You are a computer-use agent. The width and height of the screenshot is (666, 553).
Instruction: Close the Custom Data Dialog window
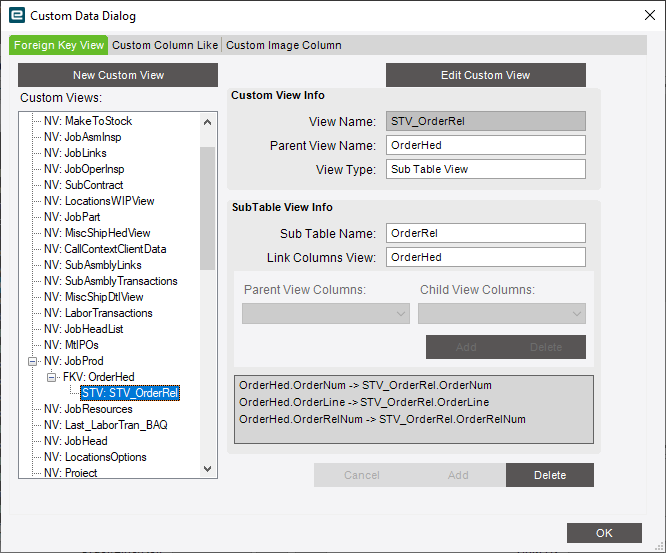tap(649, 15)
